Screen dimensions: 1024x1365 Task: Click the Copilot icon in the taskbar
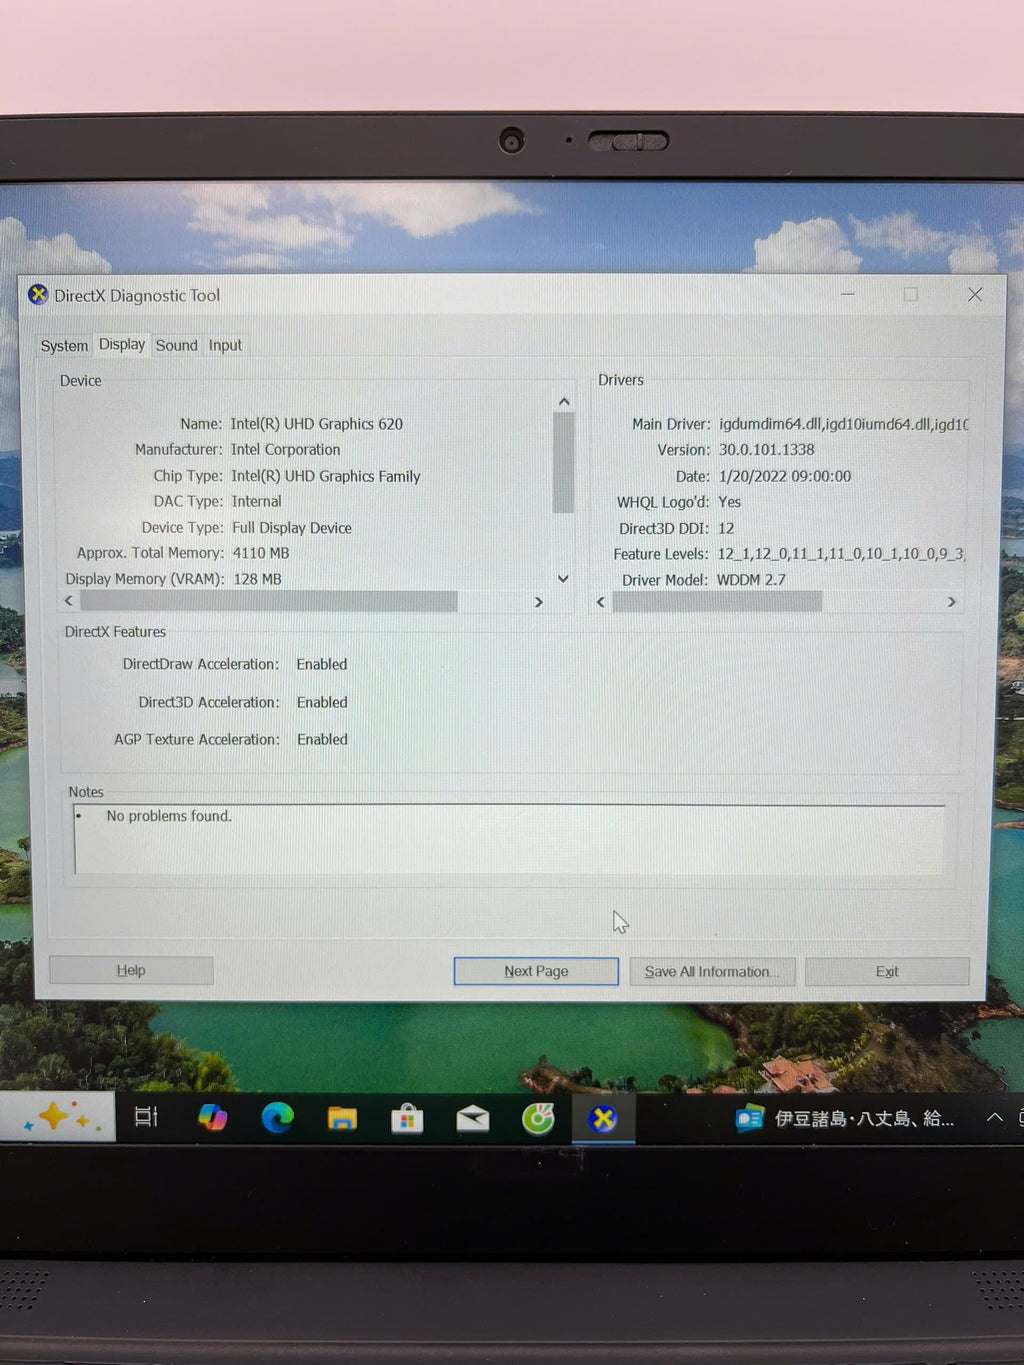pyautogui.click(x=212, y=1117)
